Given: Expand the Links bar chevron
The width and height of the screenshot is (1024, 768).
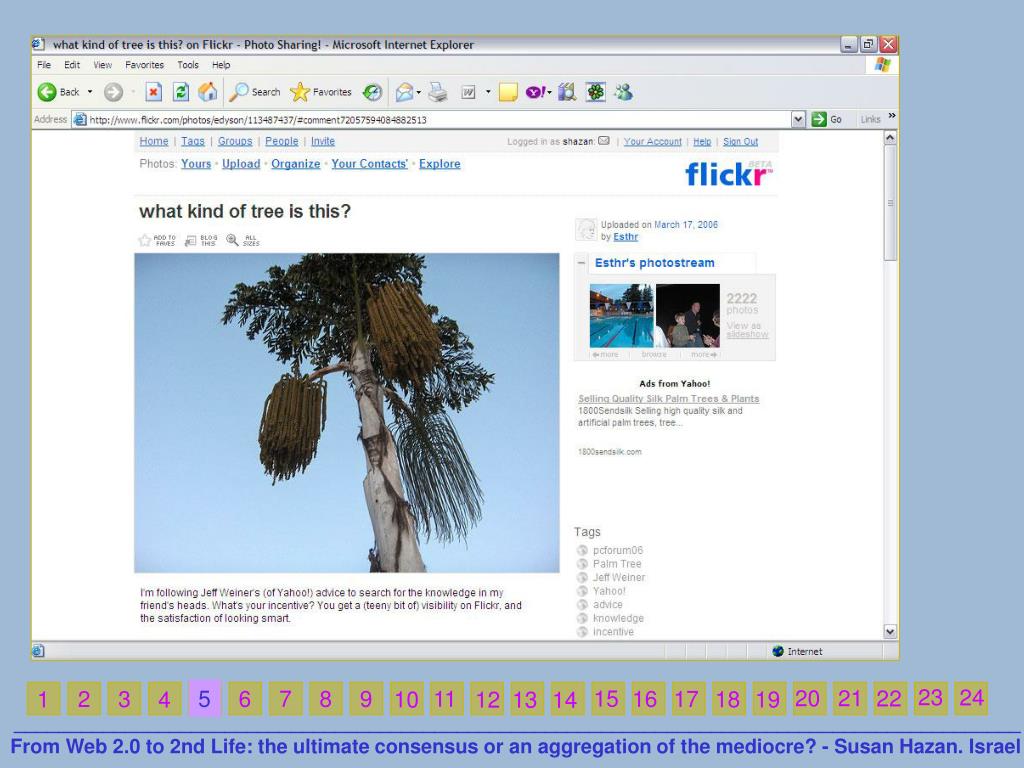Looking at the screenshot, I should [x=892, y=116].
